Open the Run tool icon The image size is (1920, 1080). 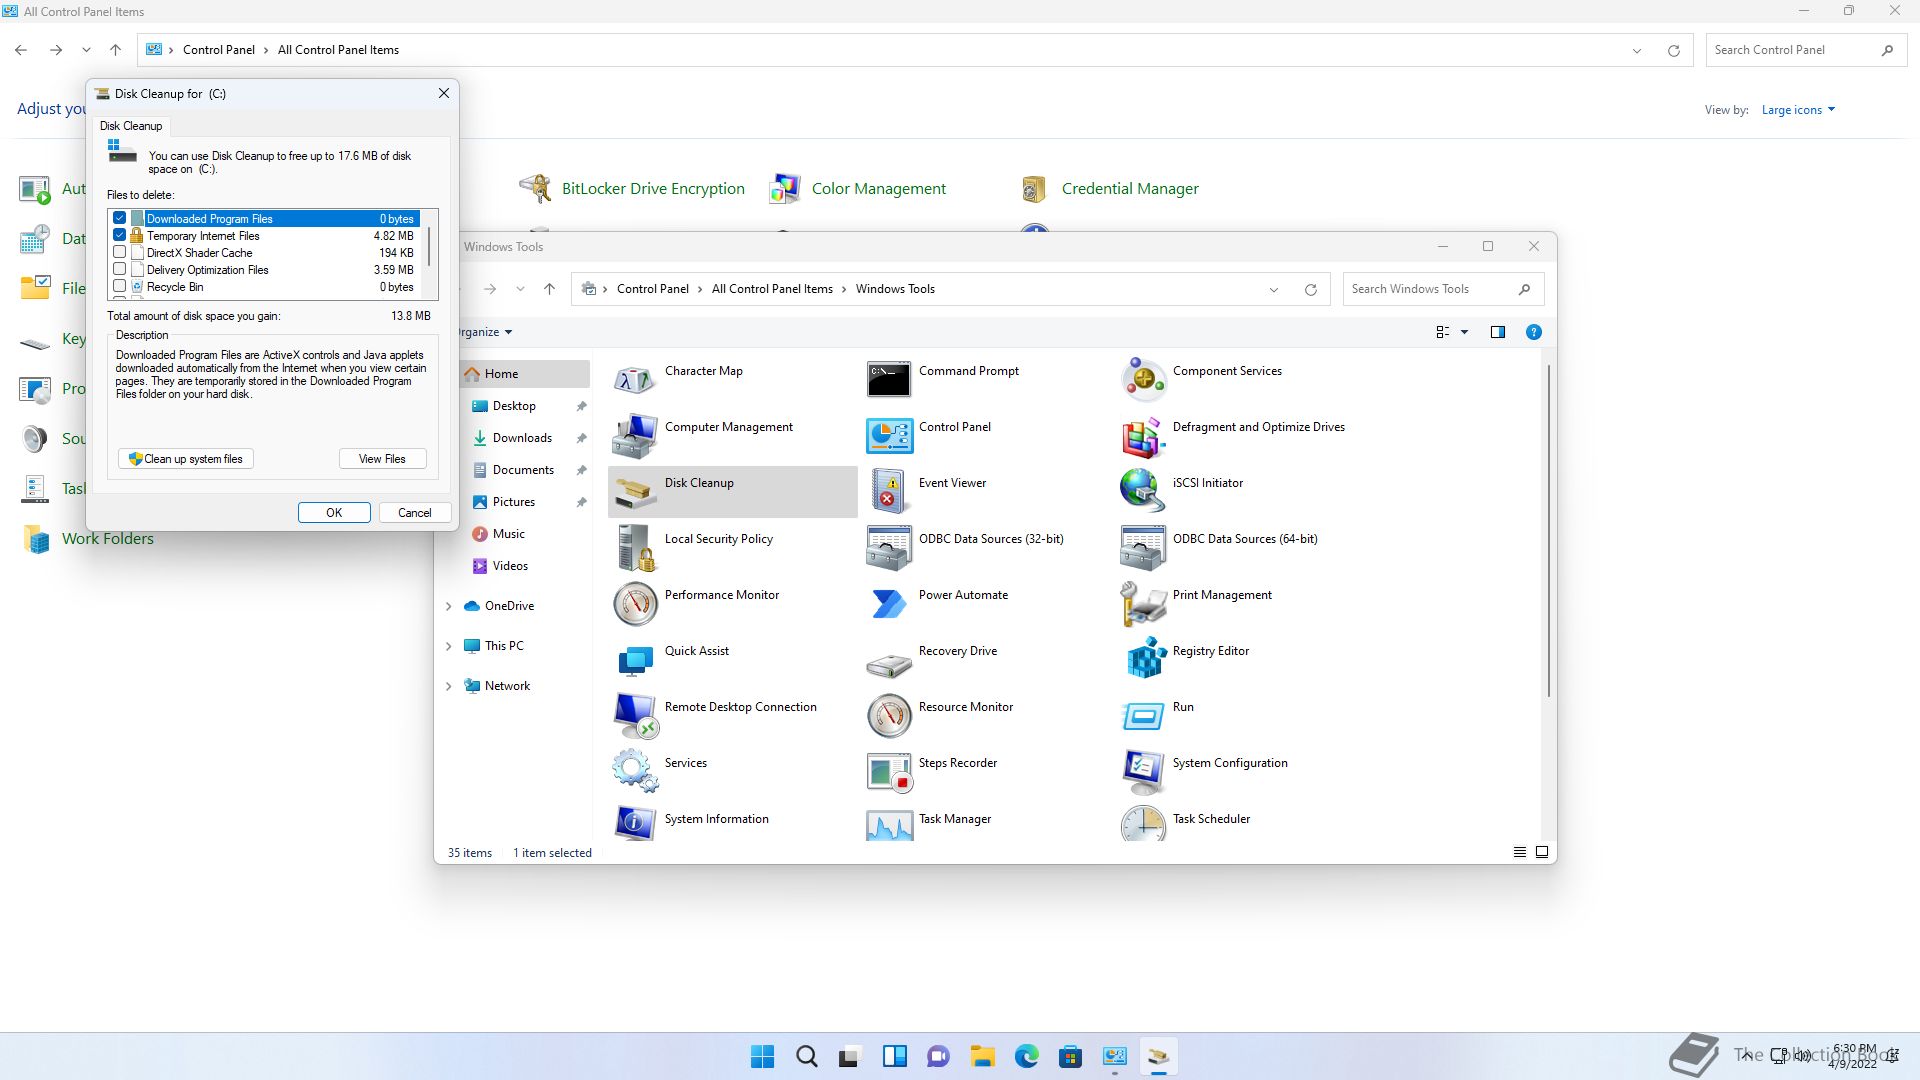(x=1143, y=716)
